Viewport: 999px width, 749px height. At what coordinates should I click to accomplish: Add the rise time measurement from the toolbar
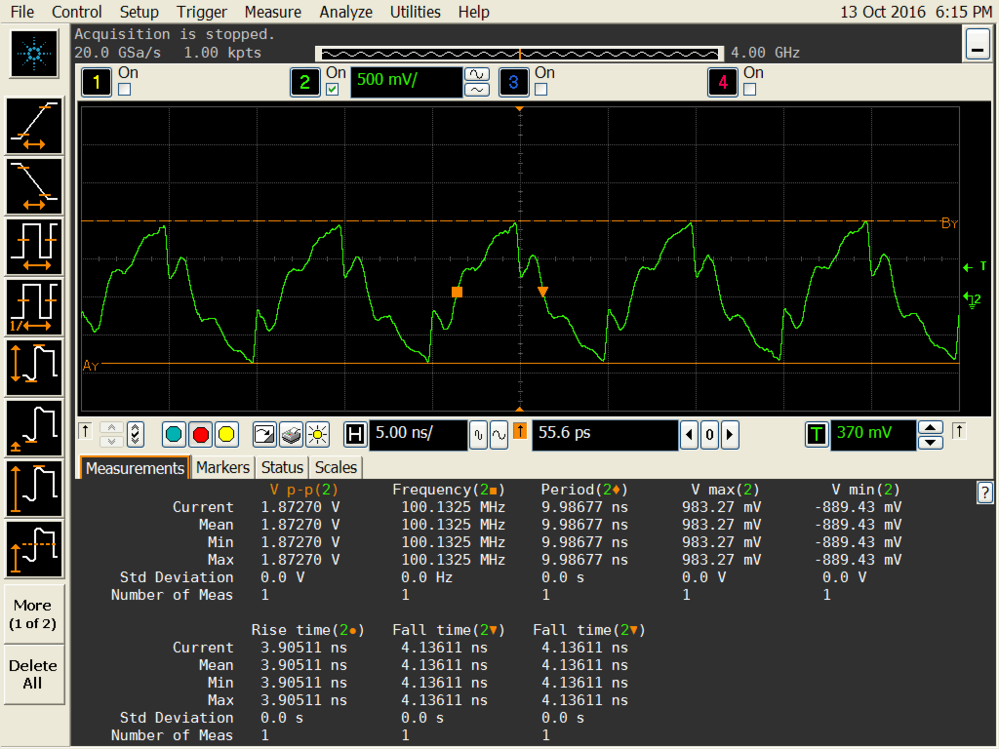pos(34,125)
